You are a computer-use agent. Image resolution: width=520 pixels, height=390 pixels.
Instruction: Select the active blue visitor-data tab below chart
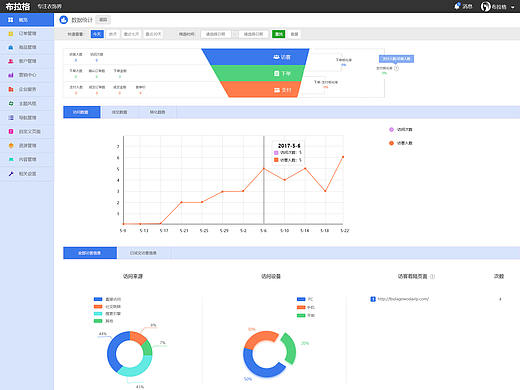tap(90, 253)
